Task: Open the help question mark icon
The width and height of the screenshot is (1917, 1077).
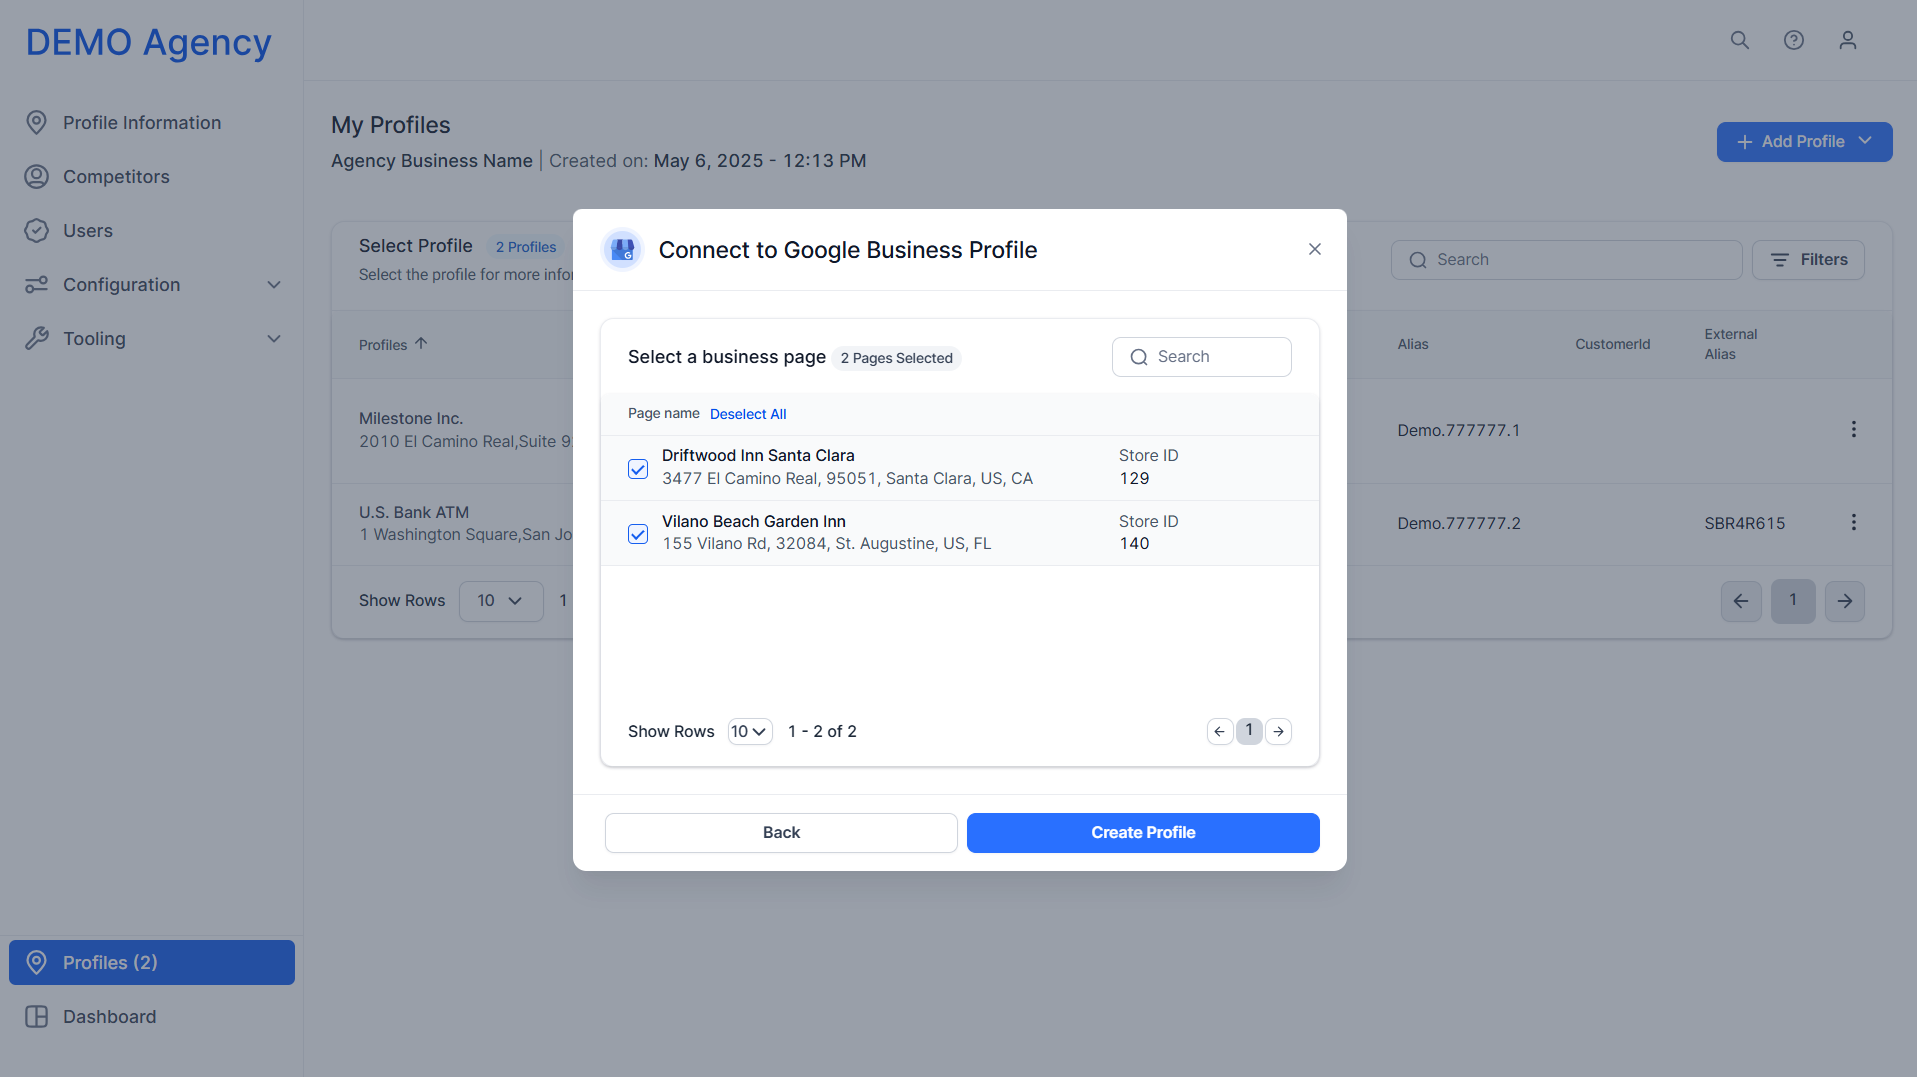Action: (x=1794, y=40)
